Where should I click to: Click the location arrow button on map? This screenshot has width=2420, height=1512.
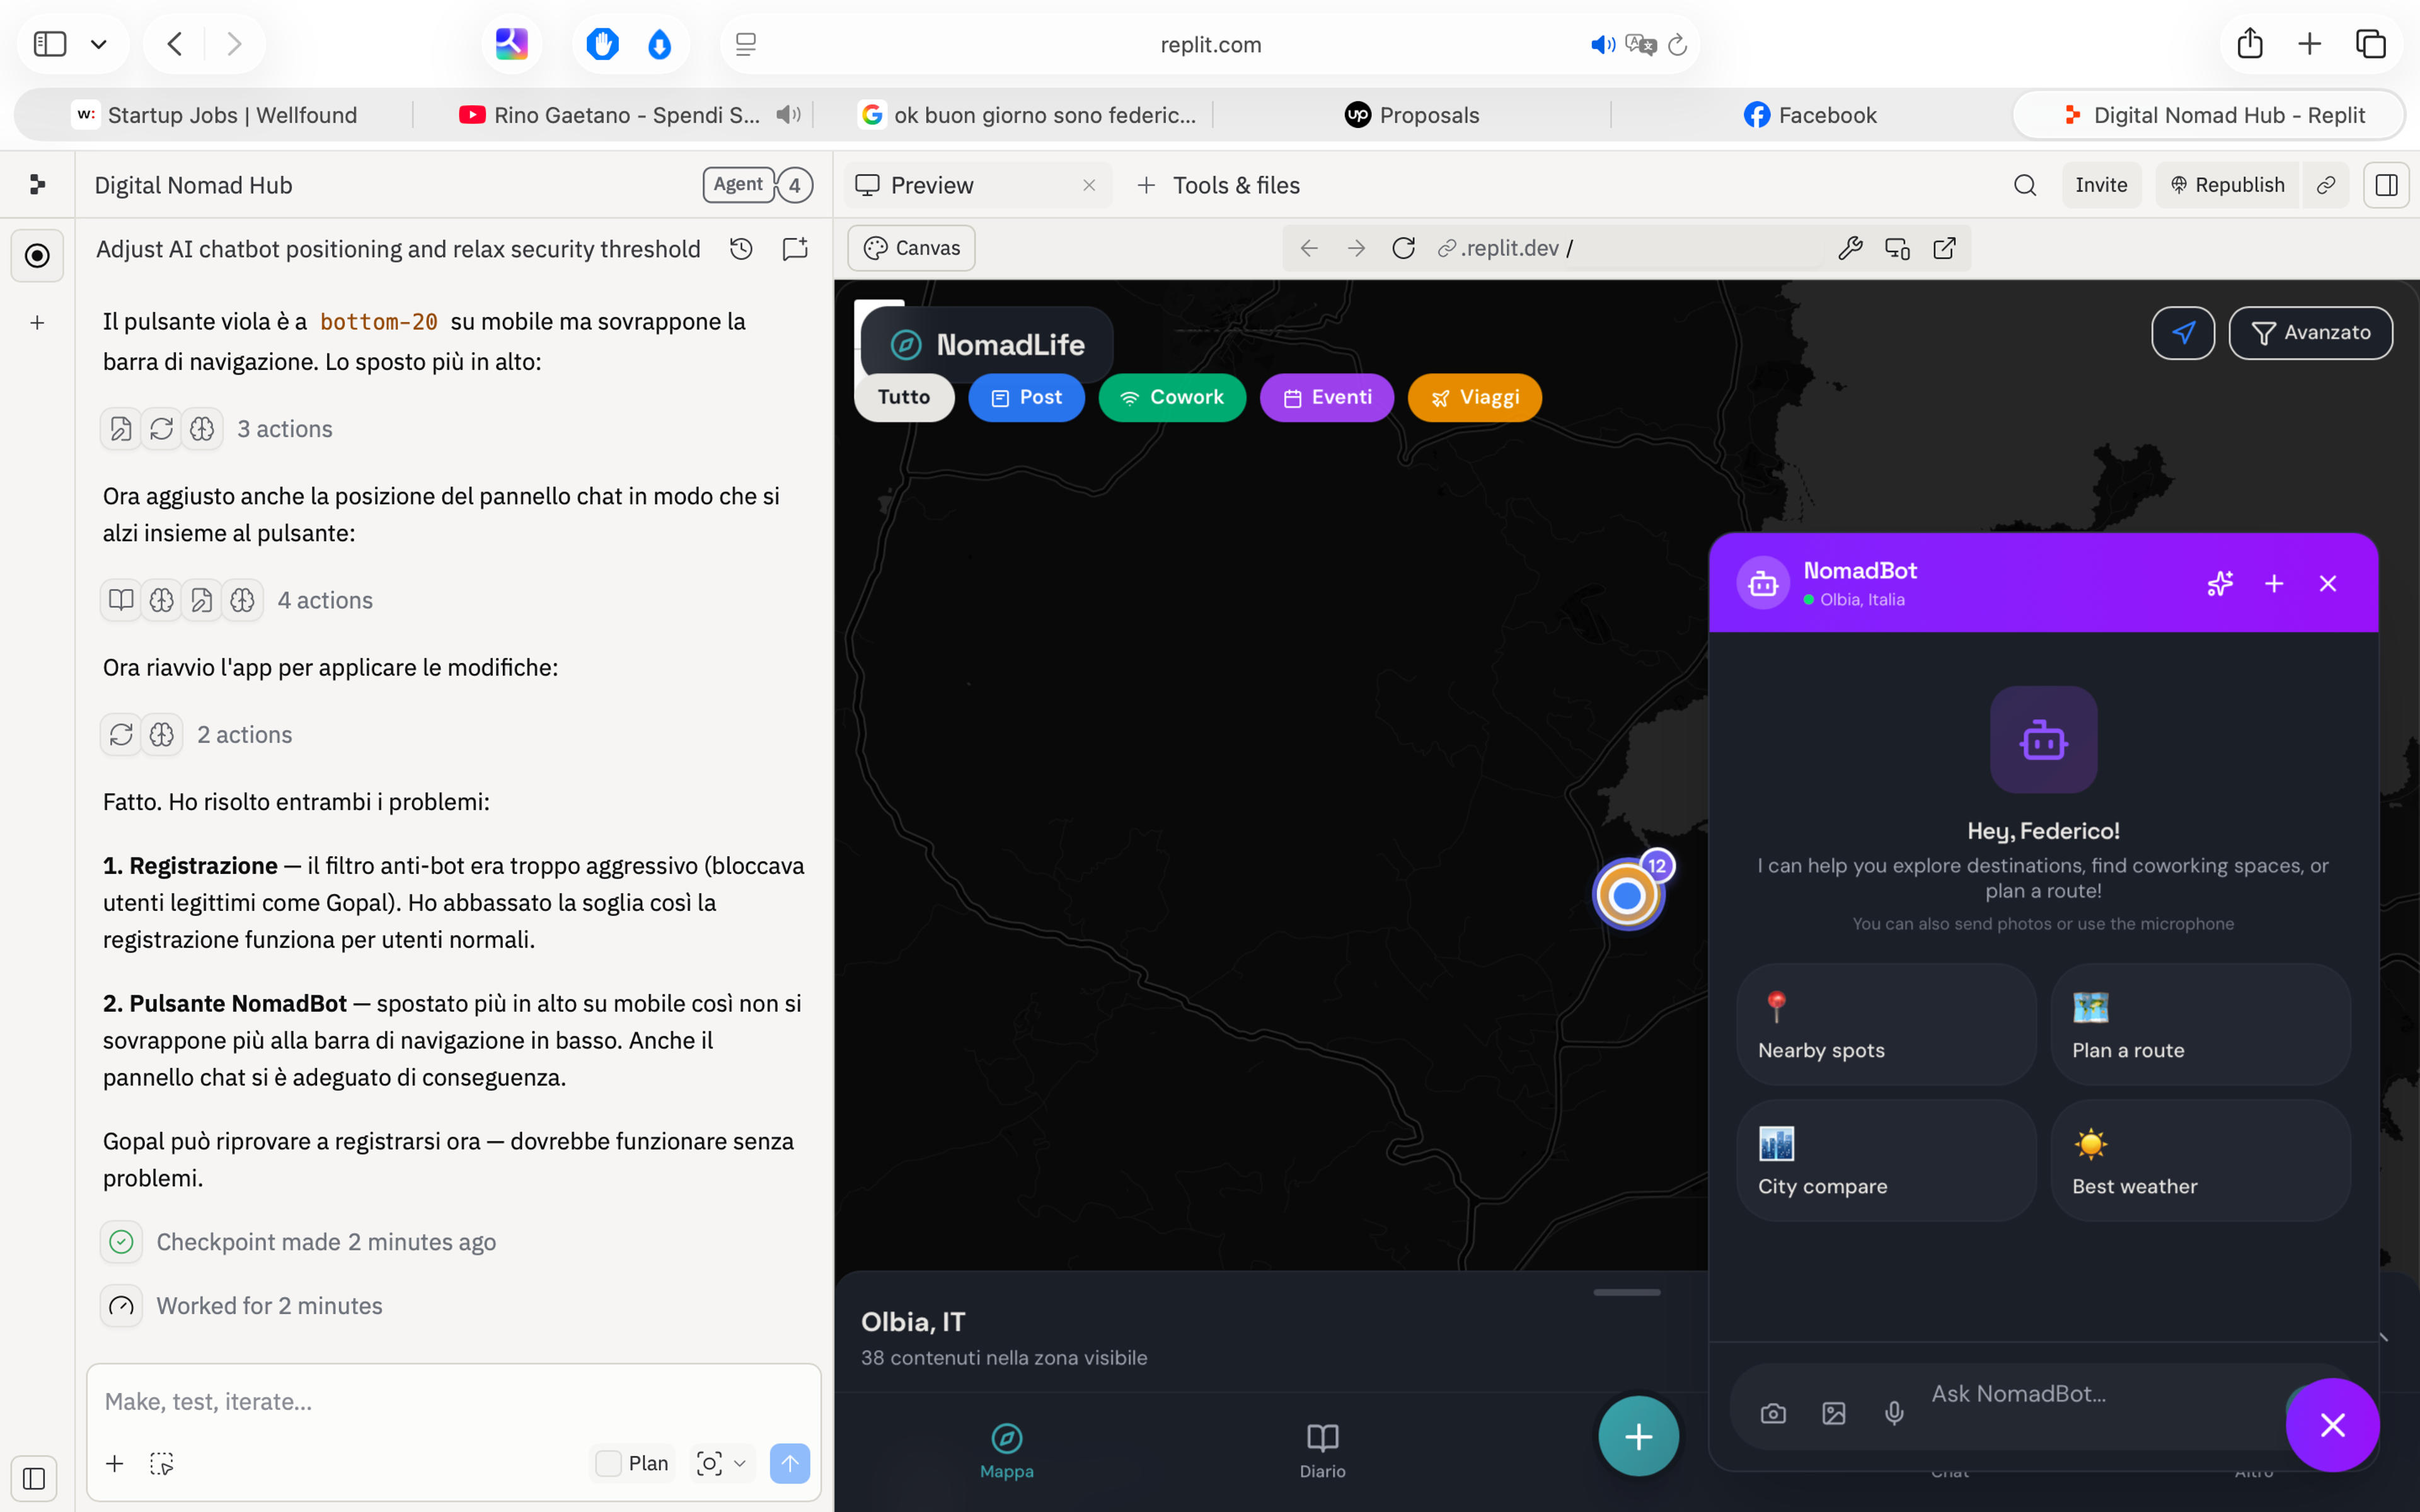[2183, 333]
